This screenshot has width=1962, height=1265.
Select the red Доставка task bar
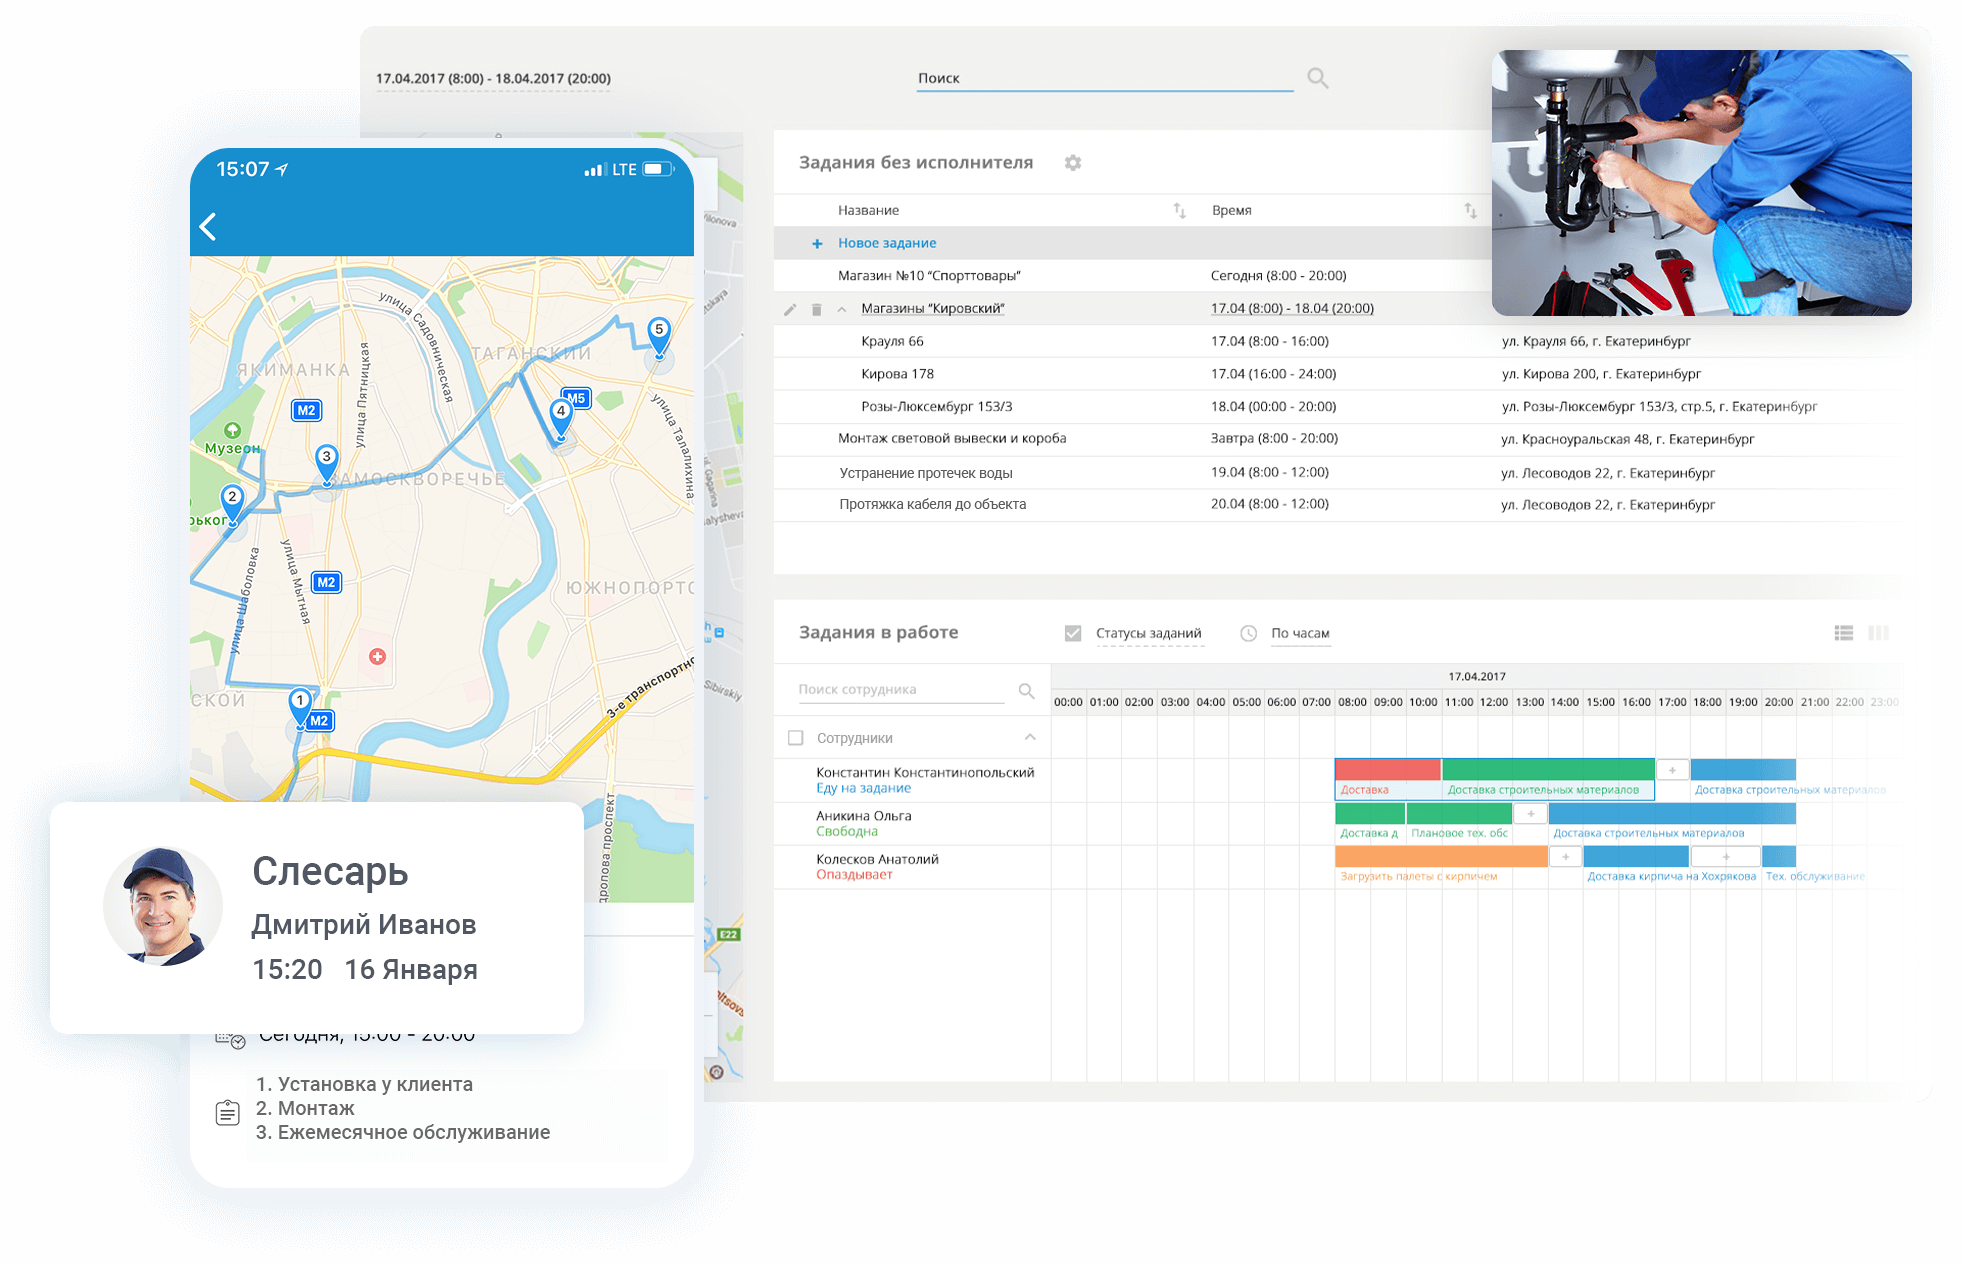click(x=1388, y=769)
